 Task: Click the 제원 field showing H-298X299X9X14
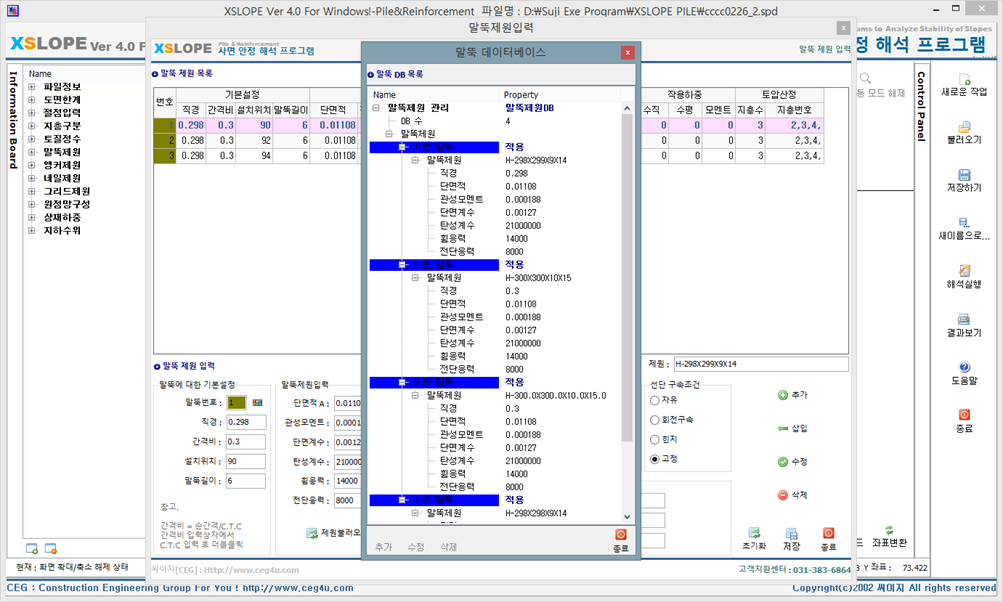click(x=761, y=364)
